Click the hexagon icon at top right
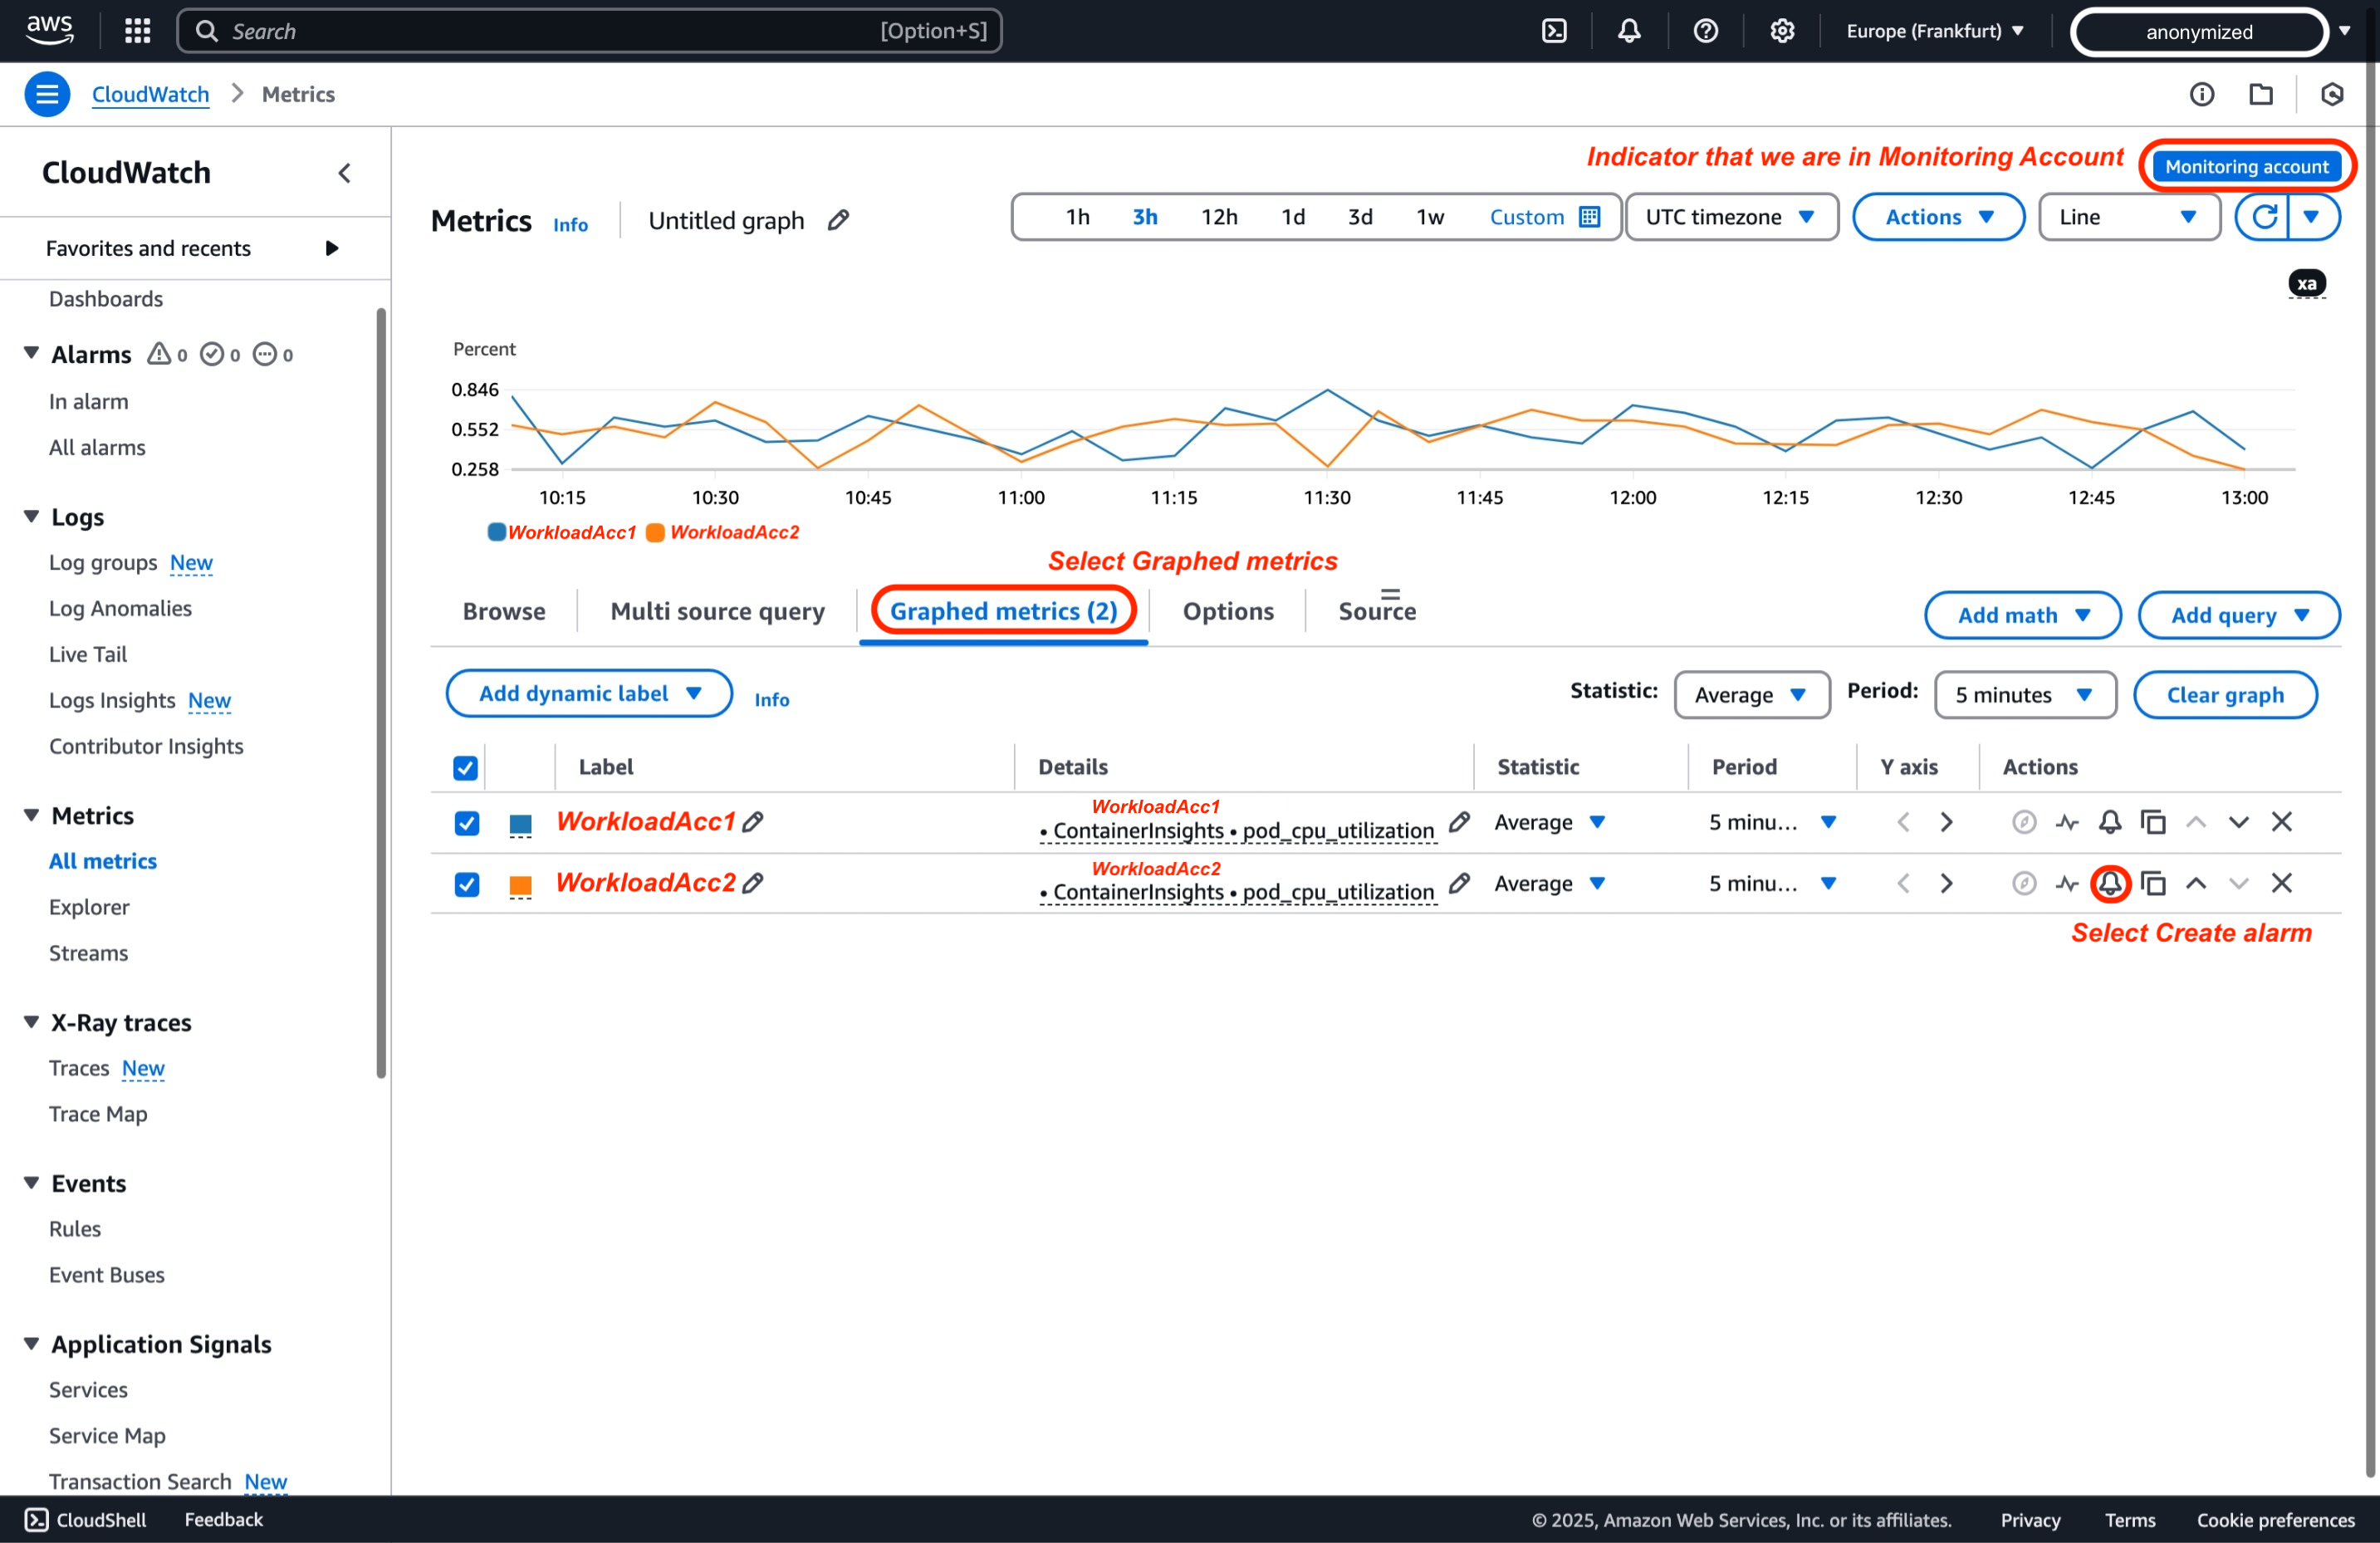Screen dimensions: 2380x1543 tap(2331, 94)
